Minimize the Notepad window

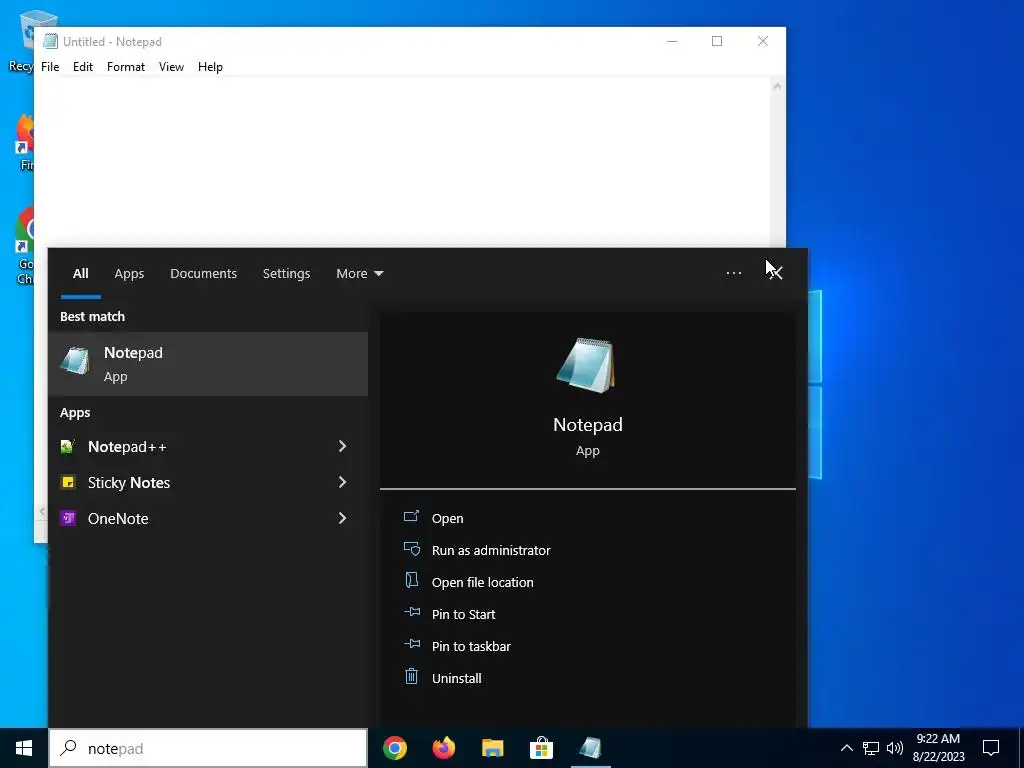pos(672,41)
